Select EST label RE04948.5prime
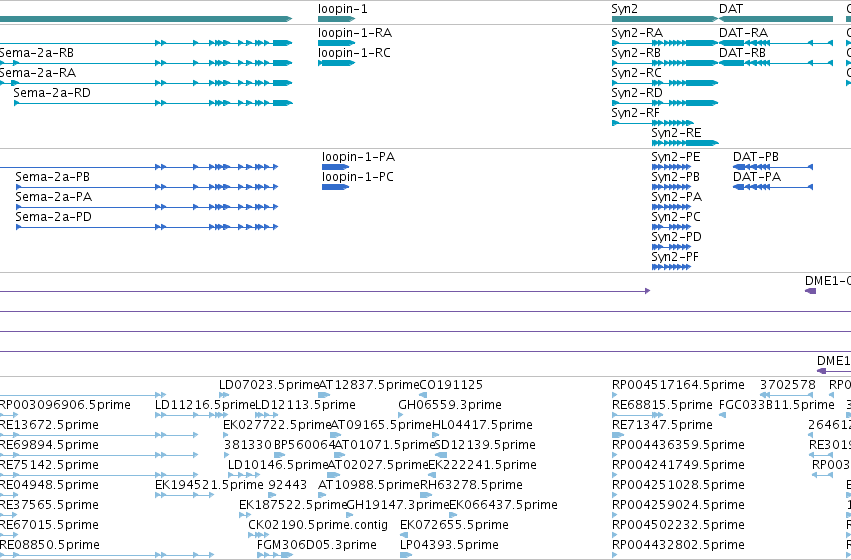The width and height of the screenshot is (851, 560). coord(49,485)
